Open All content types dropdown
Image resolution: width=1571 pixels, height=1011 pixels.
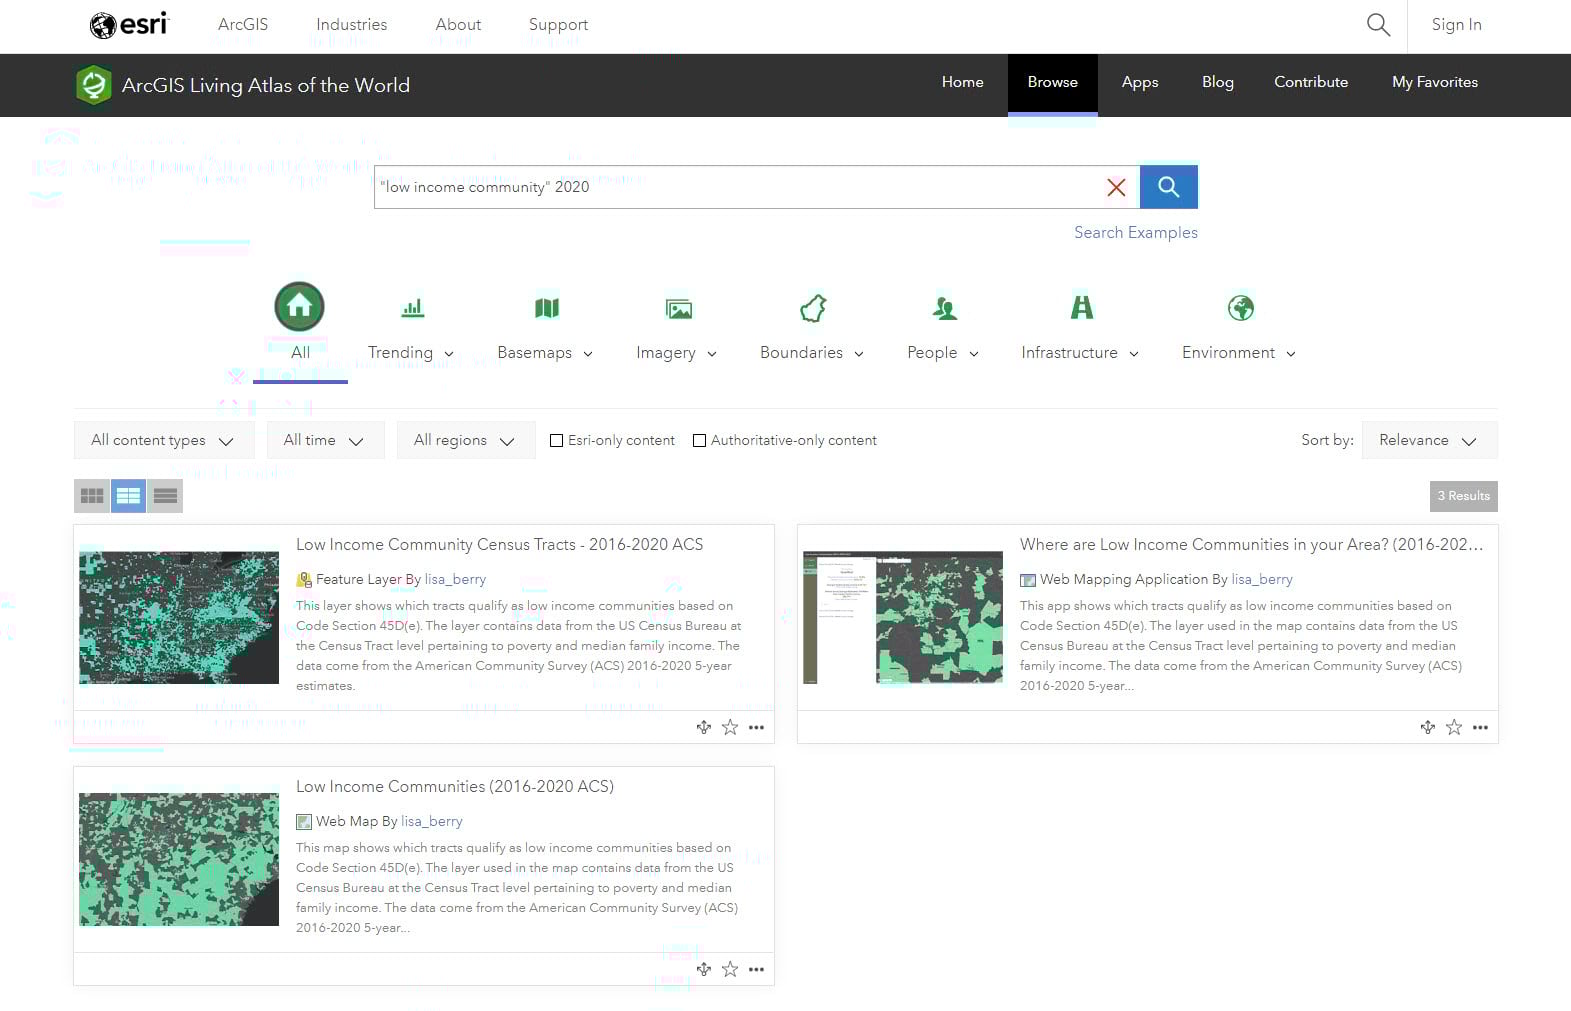point(164,440)
